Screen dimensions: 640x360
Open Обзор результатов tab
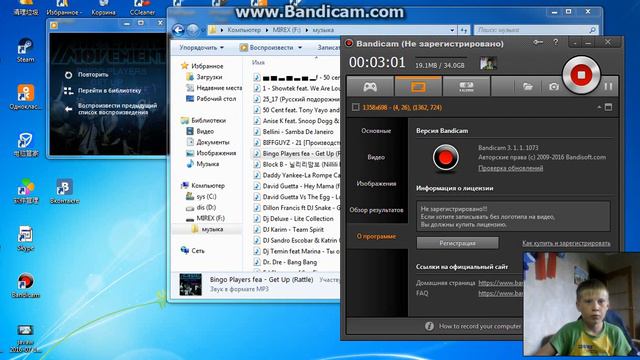click(376, 210)
